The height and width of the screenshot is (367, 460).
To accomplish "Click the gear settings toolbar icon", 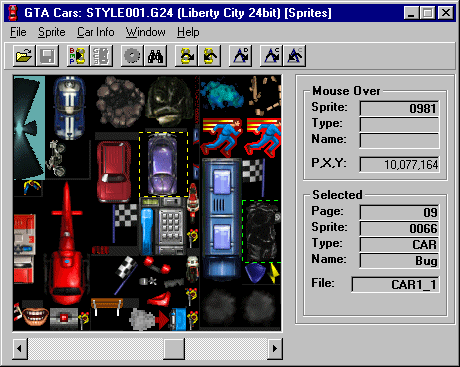I will [x=132, y=56].
